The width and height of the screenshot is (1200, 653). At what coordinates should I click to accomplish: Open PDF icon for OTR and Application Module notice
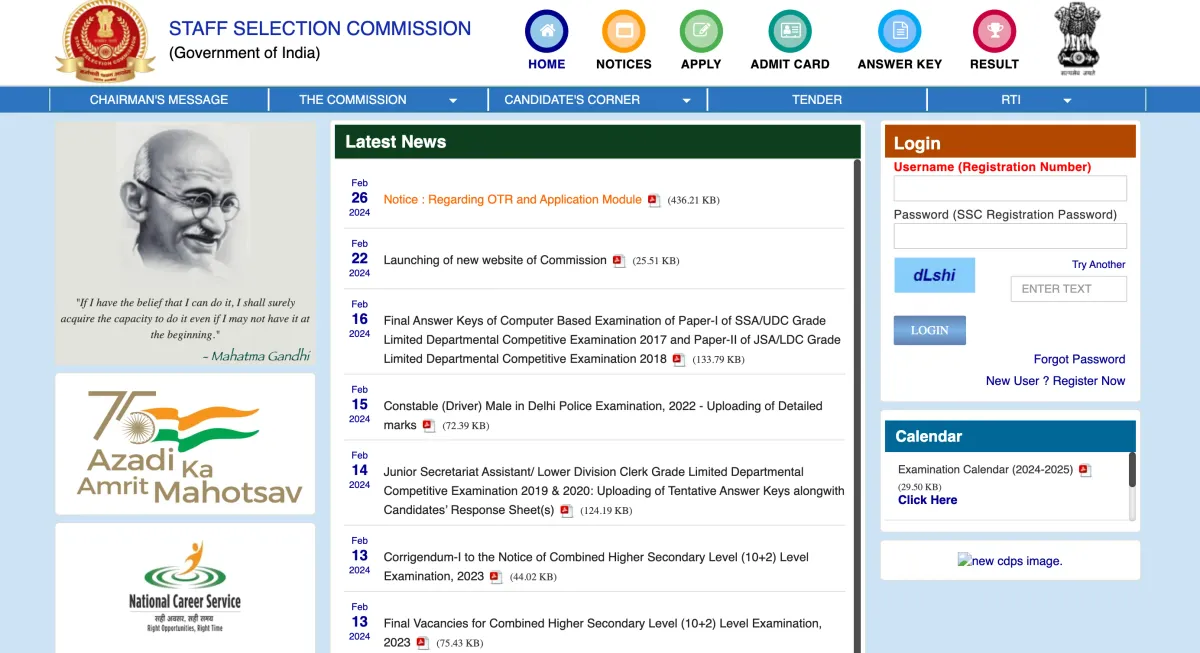point(654,200)
